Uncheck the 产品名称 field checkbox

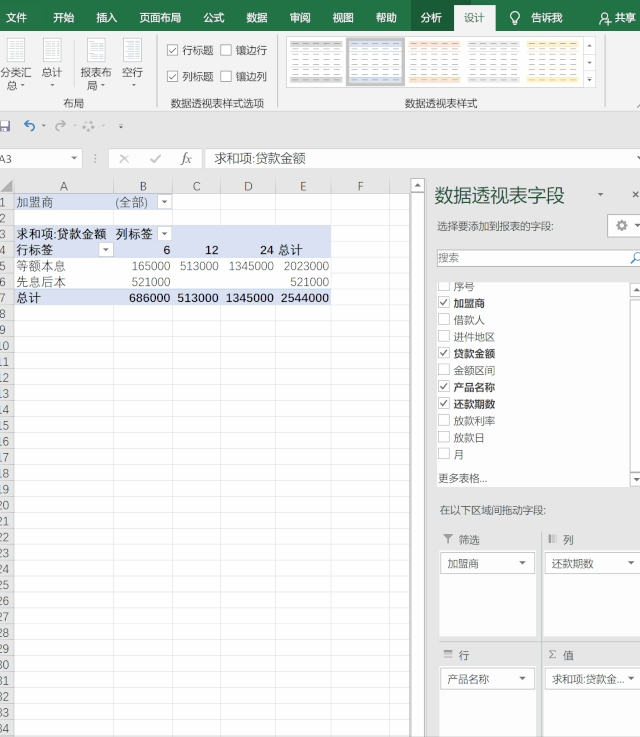click(x=444, y=387)
